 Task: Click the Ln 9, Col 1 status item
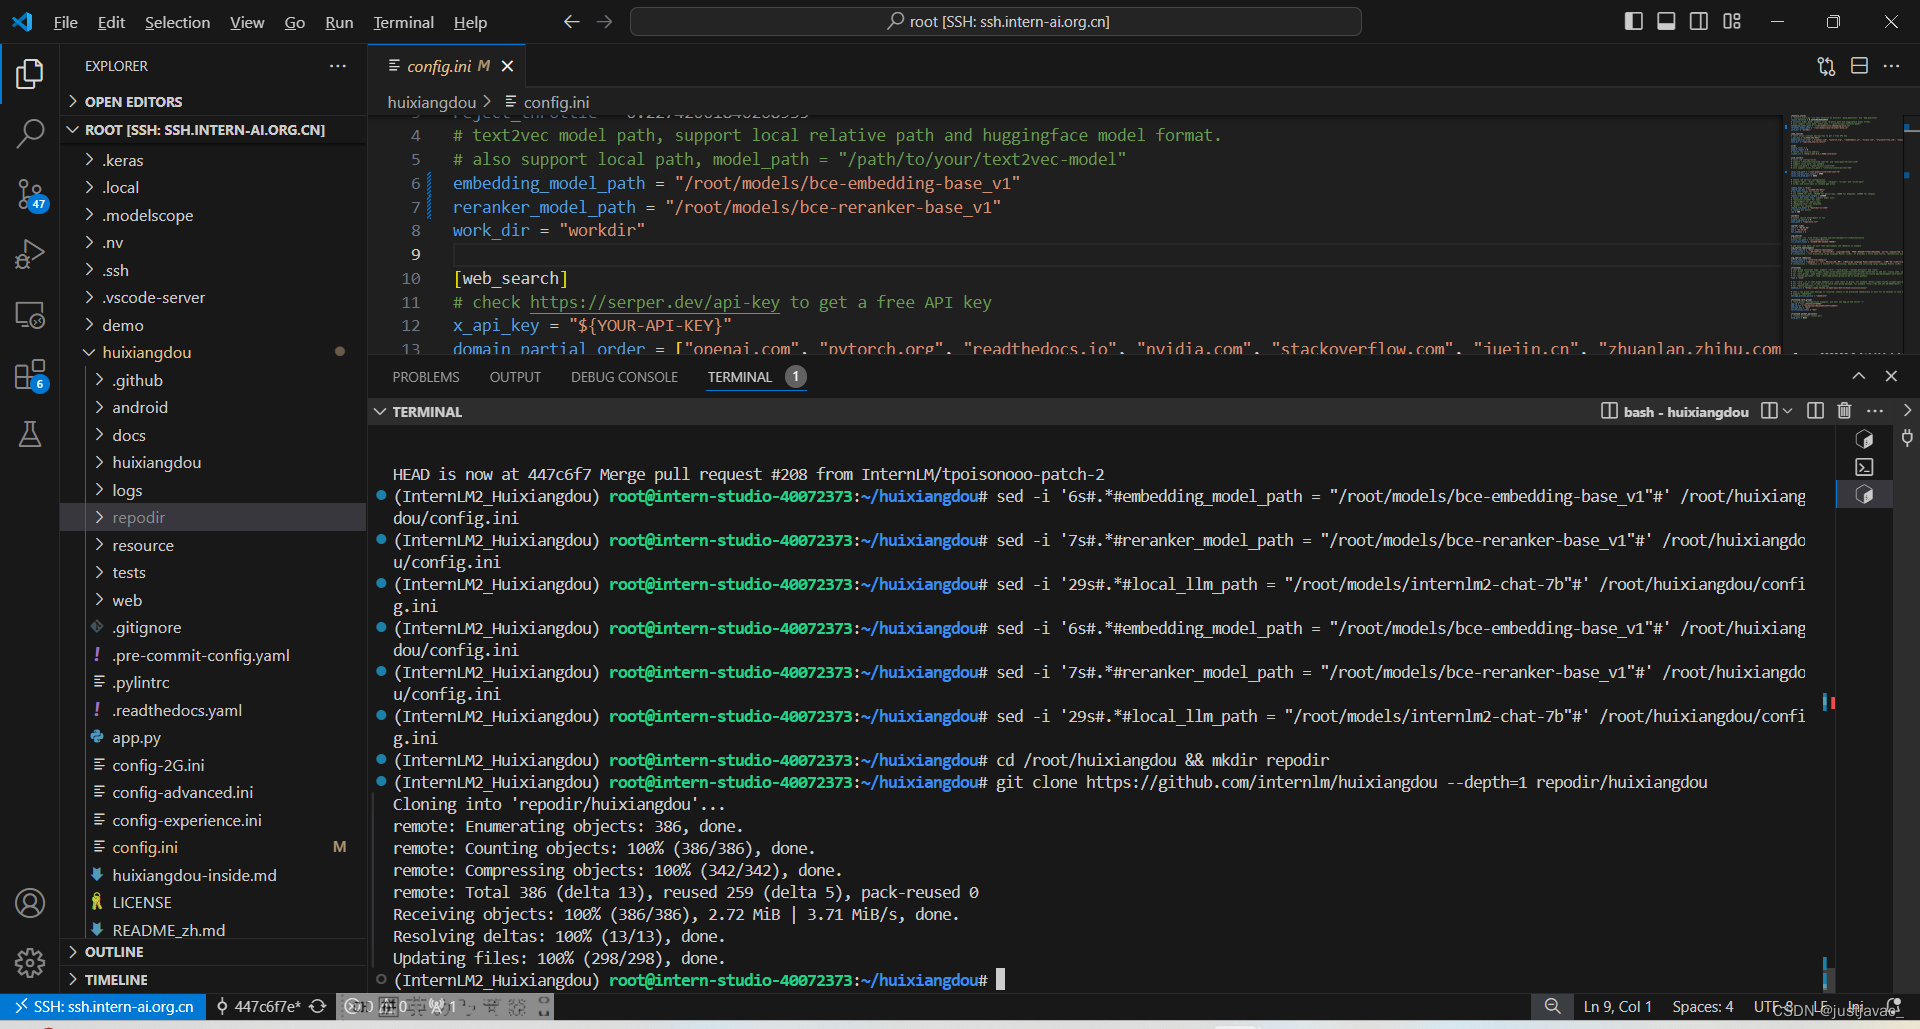[1617, 1006]
